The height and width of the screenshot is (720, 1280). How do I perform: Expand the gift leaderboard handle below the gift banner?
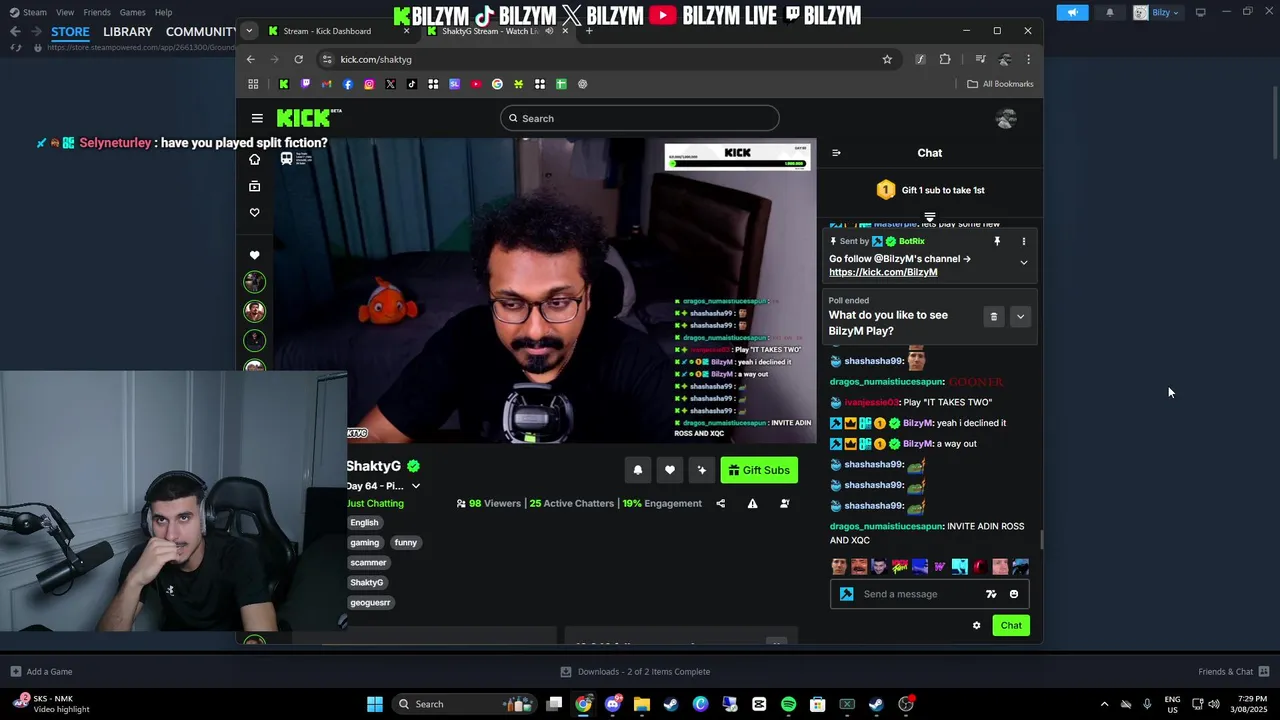tap(930, 216)
